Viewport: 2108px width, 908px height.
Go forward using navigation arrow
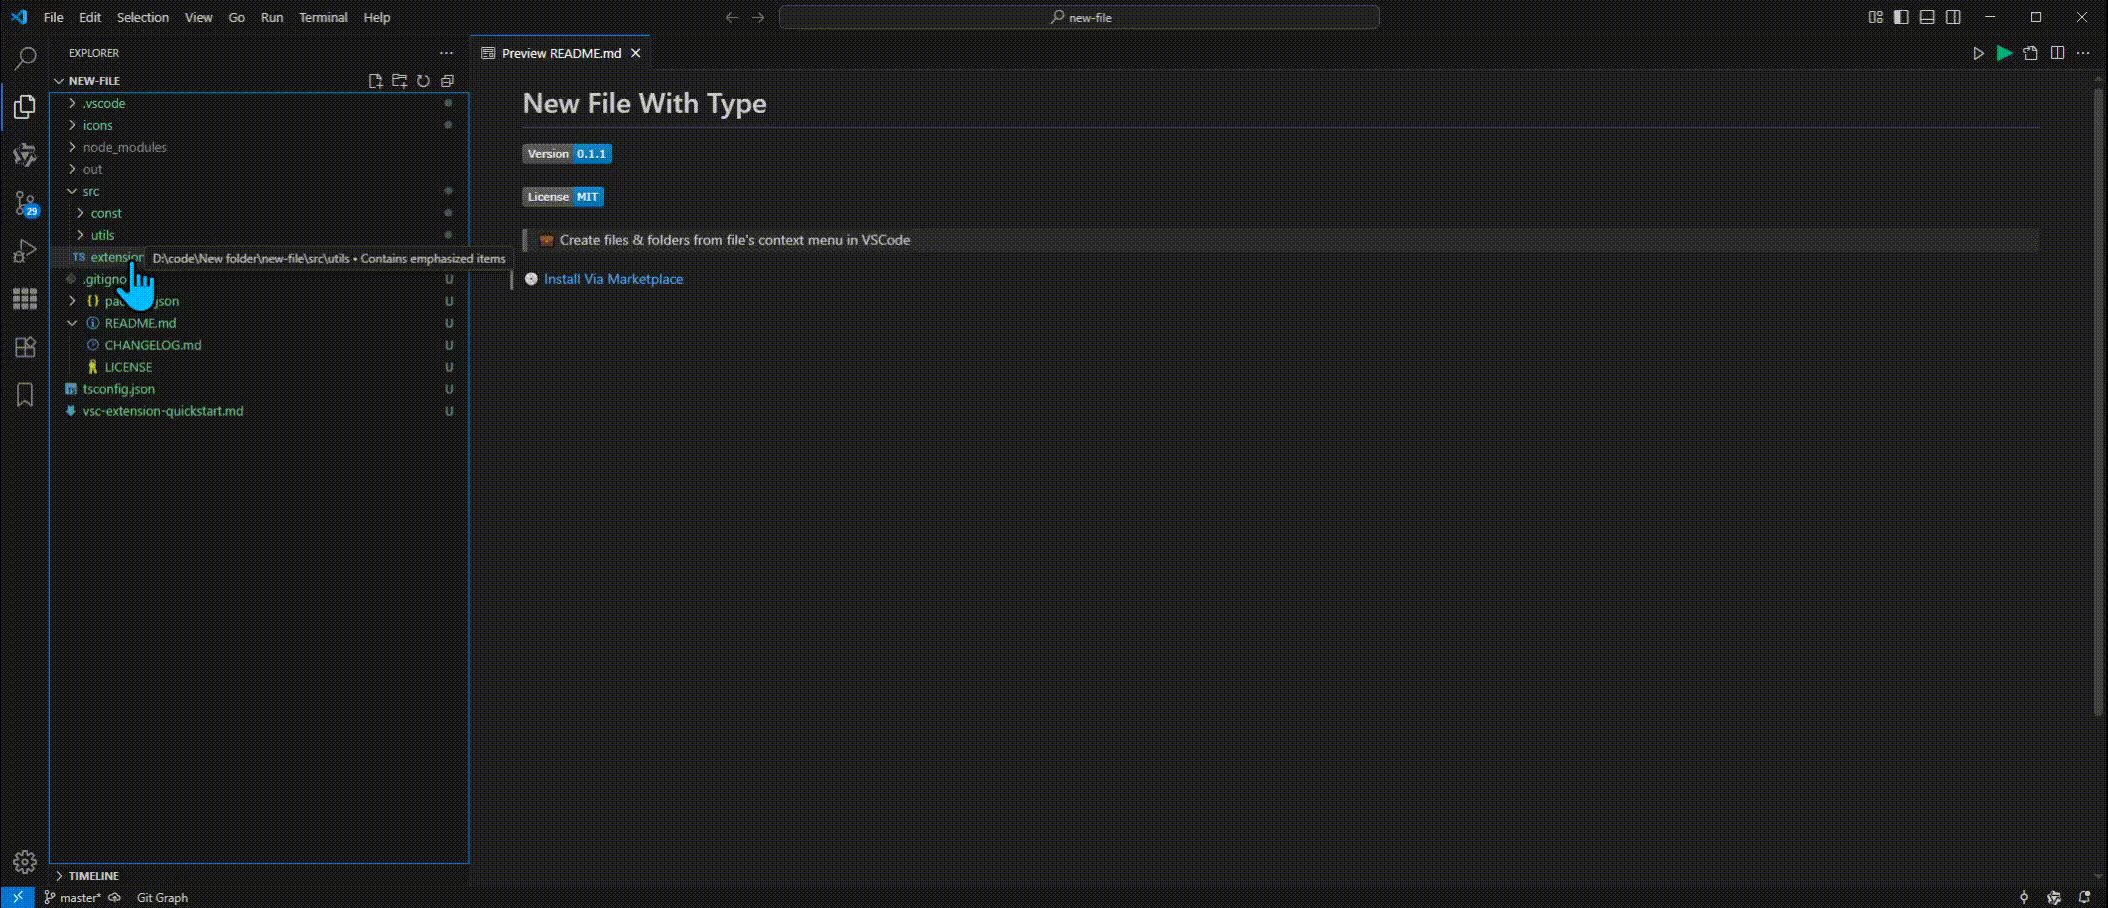coord(758,17)
